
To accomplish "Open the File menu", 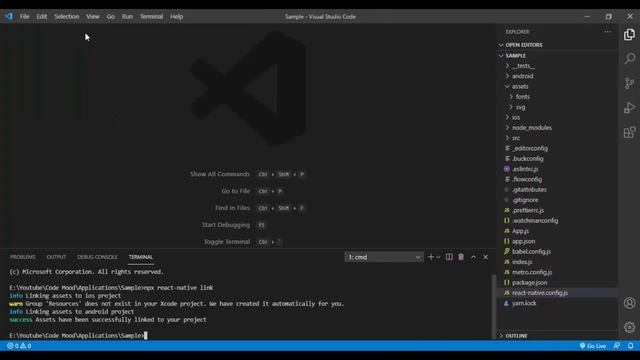I will (x=24, y=16).
